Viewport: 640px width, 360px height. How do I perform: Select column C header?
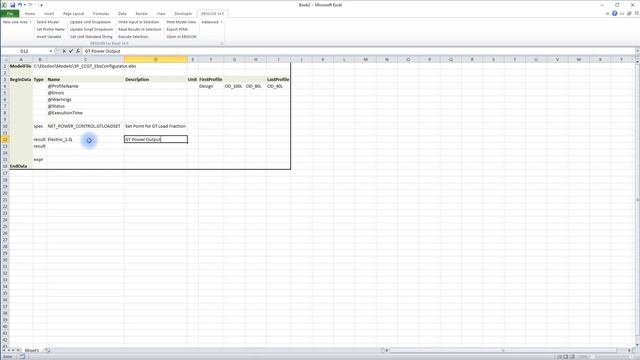coord(85,60)
